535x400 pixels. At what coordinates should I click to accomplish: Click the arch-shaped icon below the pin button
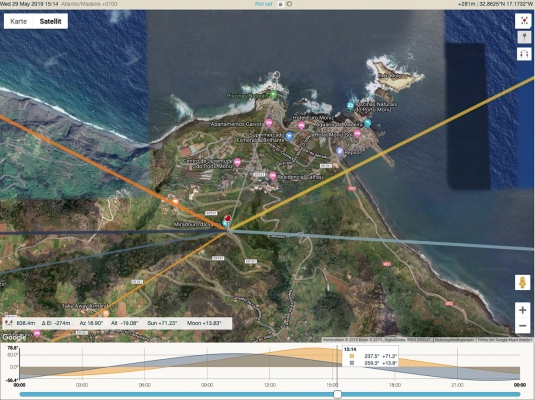click(x=524, y=54)
